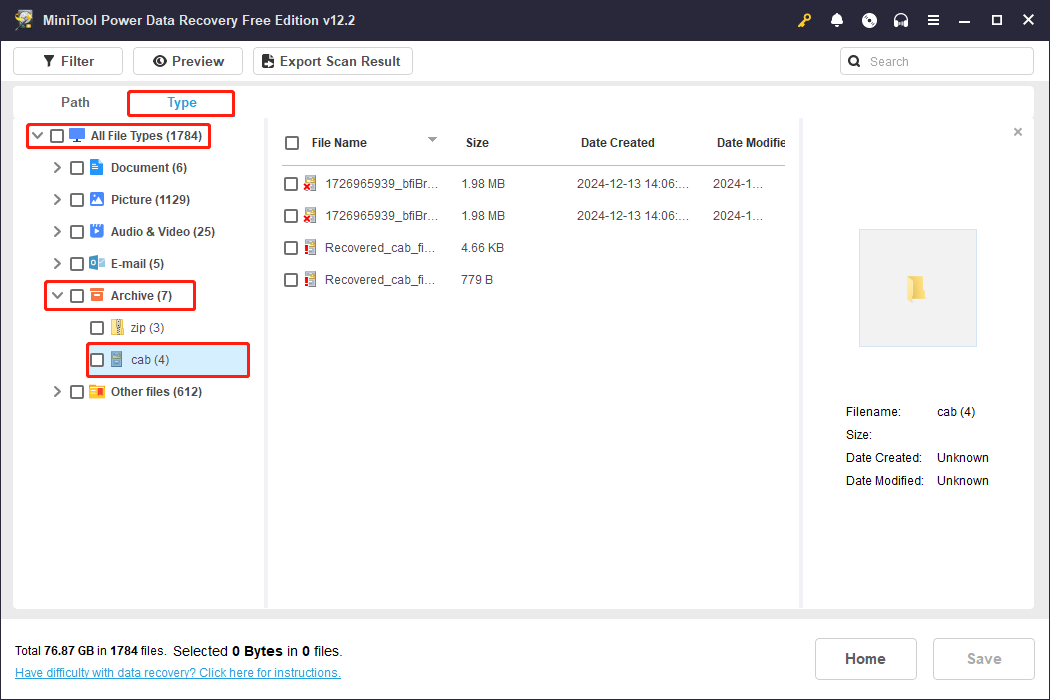This screenshot has width=1050, height=700.
Task: Check the Picture (1129) checkbox
Action: coord(77,200)
